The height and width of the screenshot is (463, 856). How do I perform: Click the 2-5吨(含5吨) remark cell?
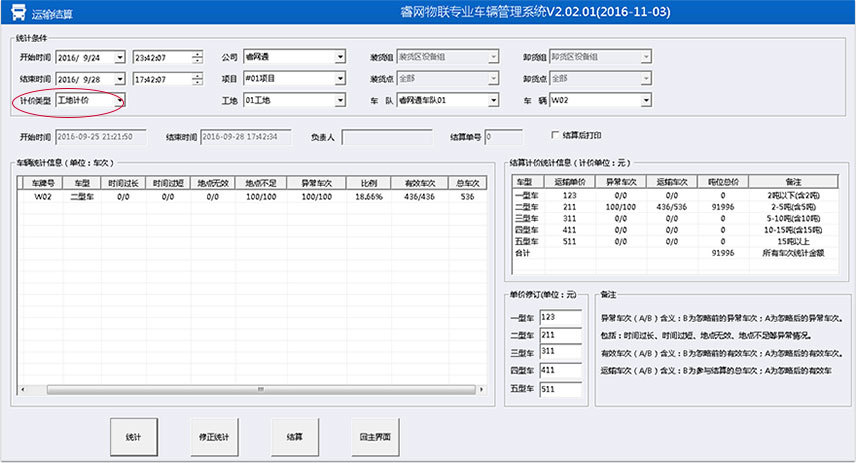[793, 207]
